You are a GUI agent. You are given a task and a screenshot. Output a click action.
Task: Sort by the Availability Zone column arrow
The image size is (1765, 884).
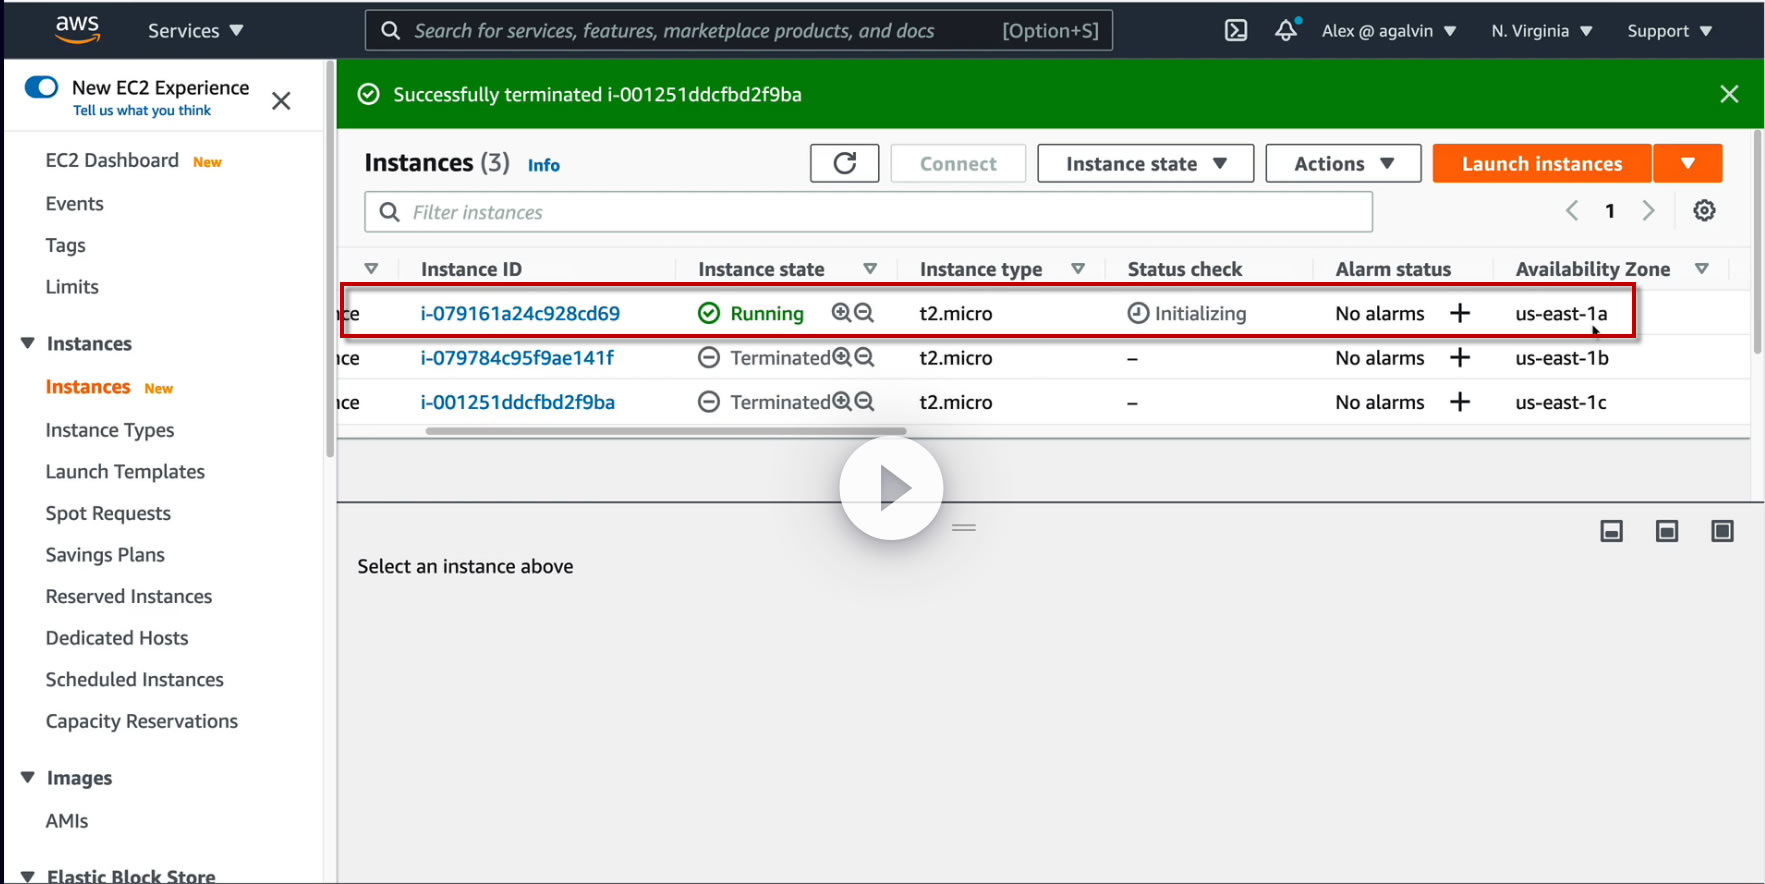[1702, 268]
